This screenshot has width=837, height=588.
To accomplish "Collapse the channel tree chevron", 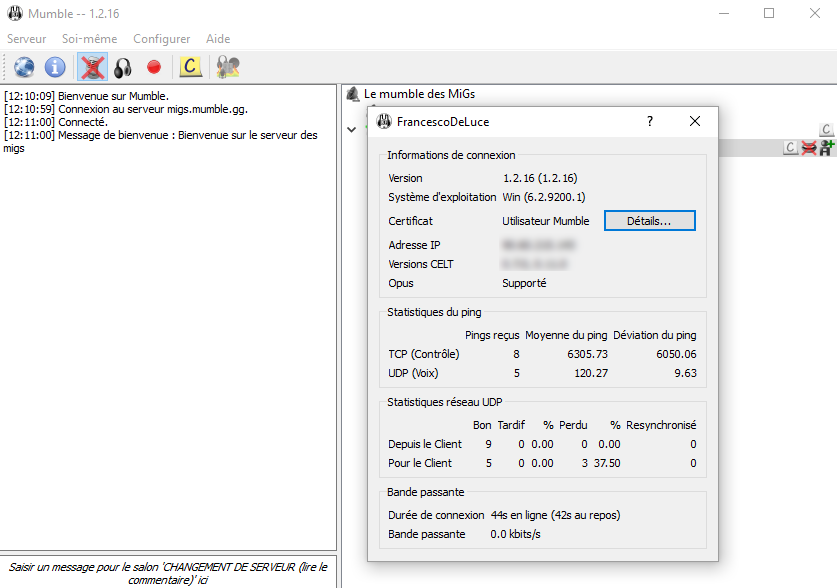I will pyautogui.click(x=351, y=129).
